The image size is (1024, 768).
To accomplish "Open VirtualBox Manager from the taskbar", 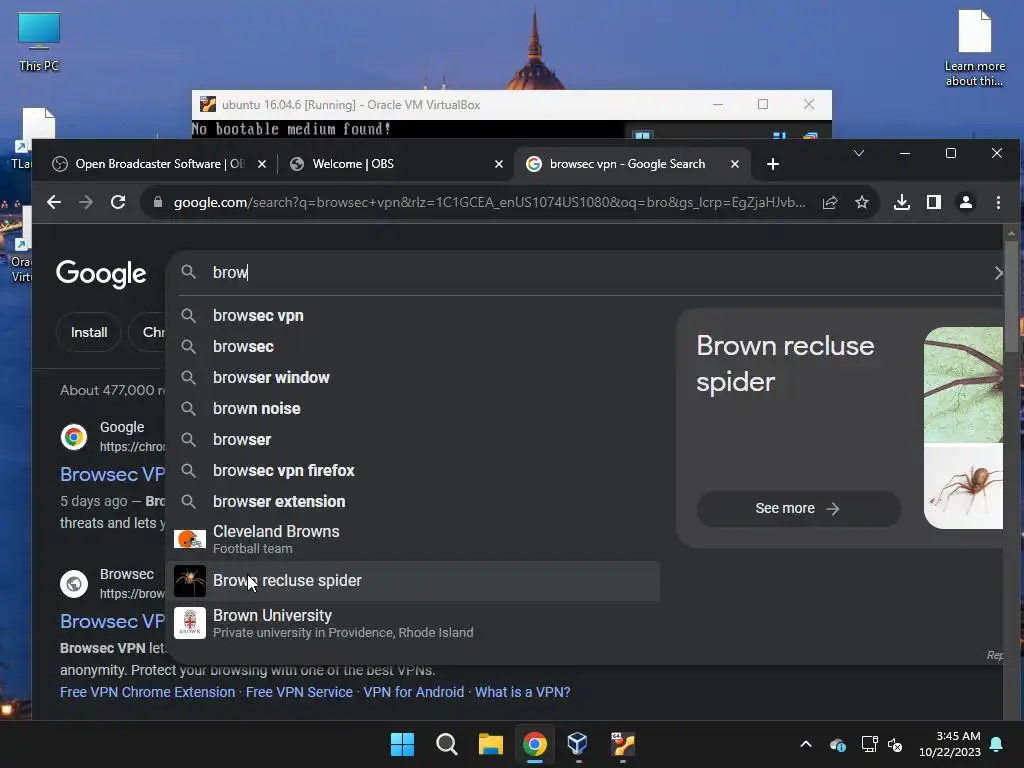I will [578, 744].
